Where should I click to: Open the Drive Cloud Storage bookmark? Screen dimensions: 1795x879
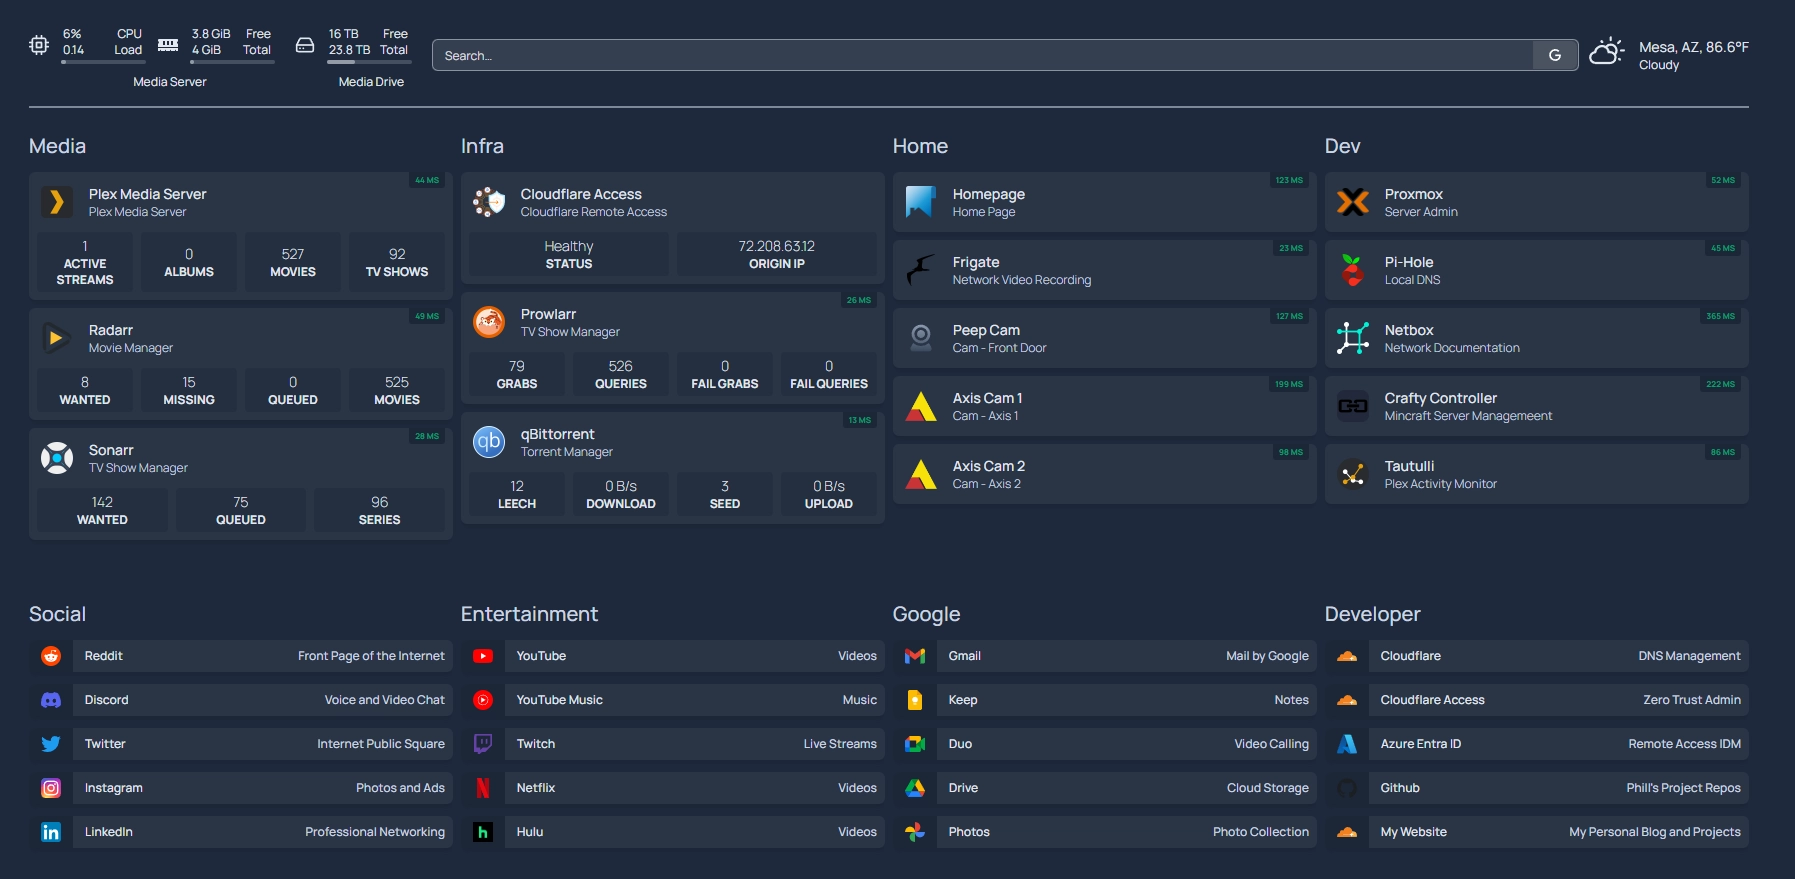coord(1127,788)
